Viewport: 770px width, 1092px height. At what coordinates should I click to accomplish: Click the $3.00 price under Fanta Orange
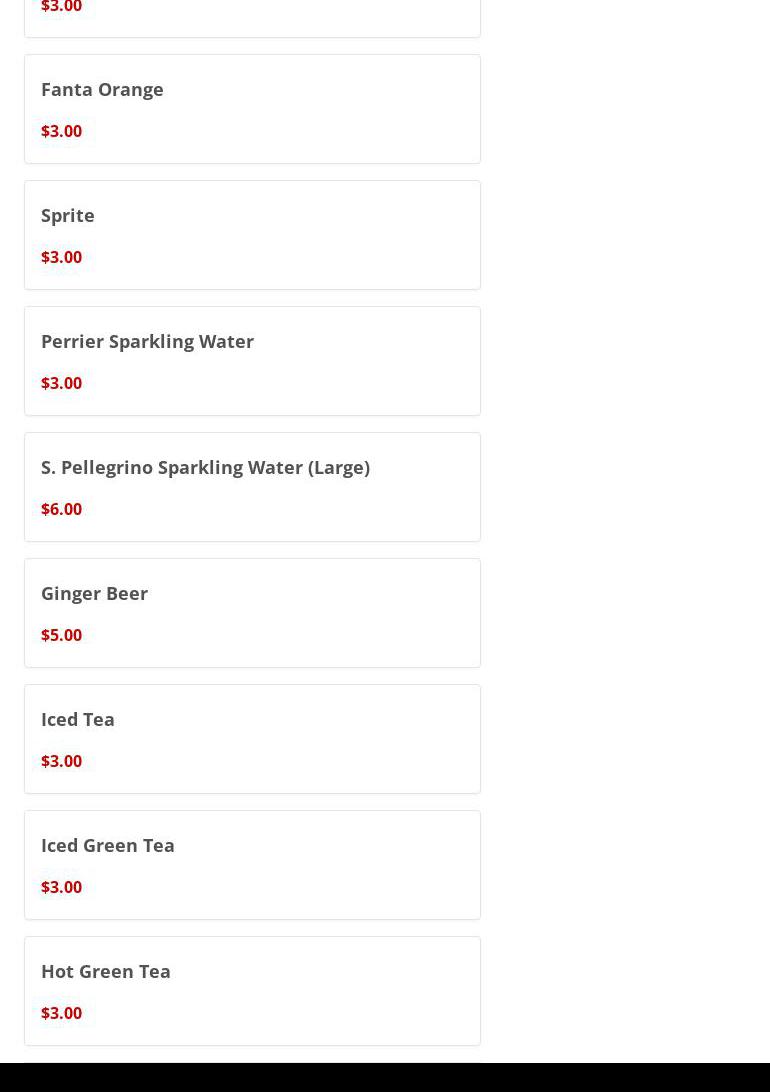coord(61,131)
